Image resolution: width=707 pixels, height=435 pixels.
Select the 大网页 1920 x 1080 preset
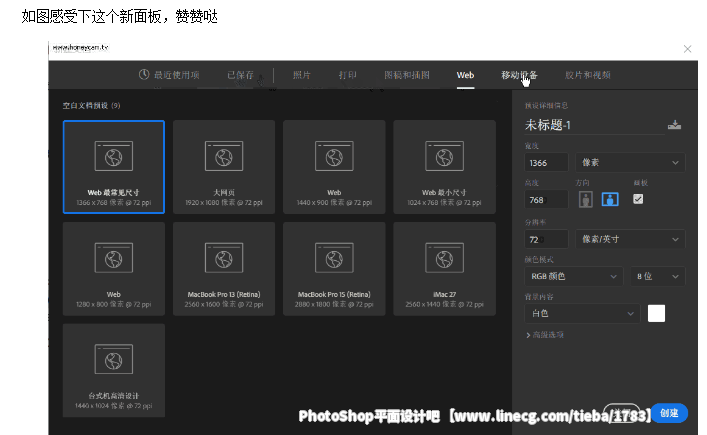click(224, 167)
